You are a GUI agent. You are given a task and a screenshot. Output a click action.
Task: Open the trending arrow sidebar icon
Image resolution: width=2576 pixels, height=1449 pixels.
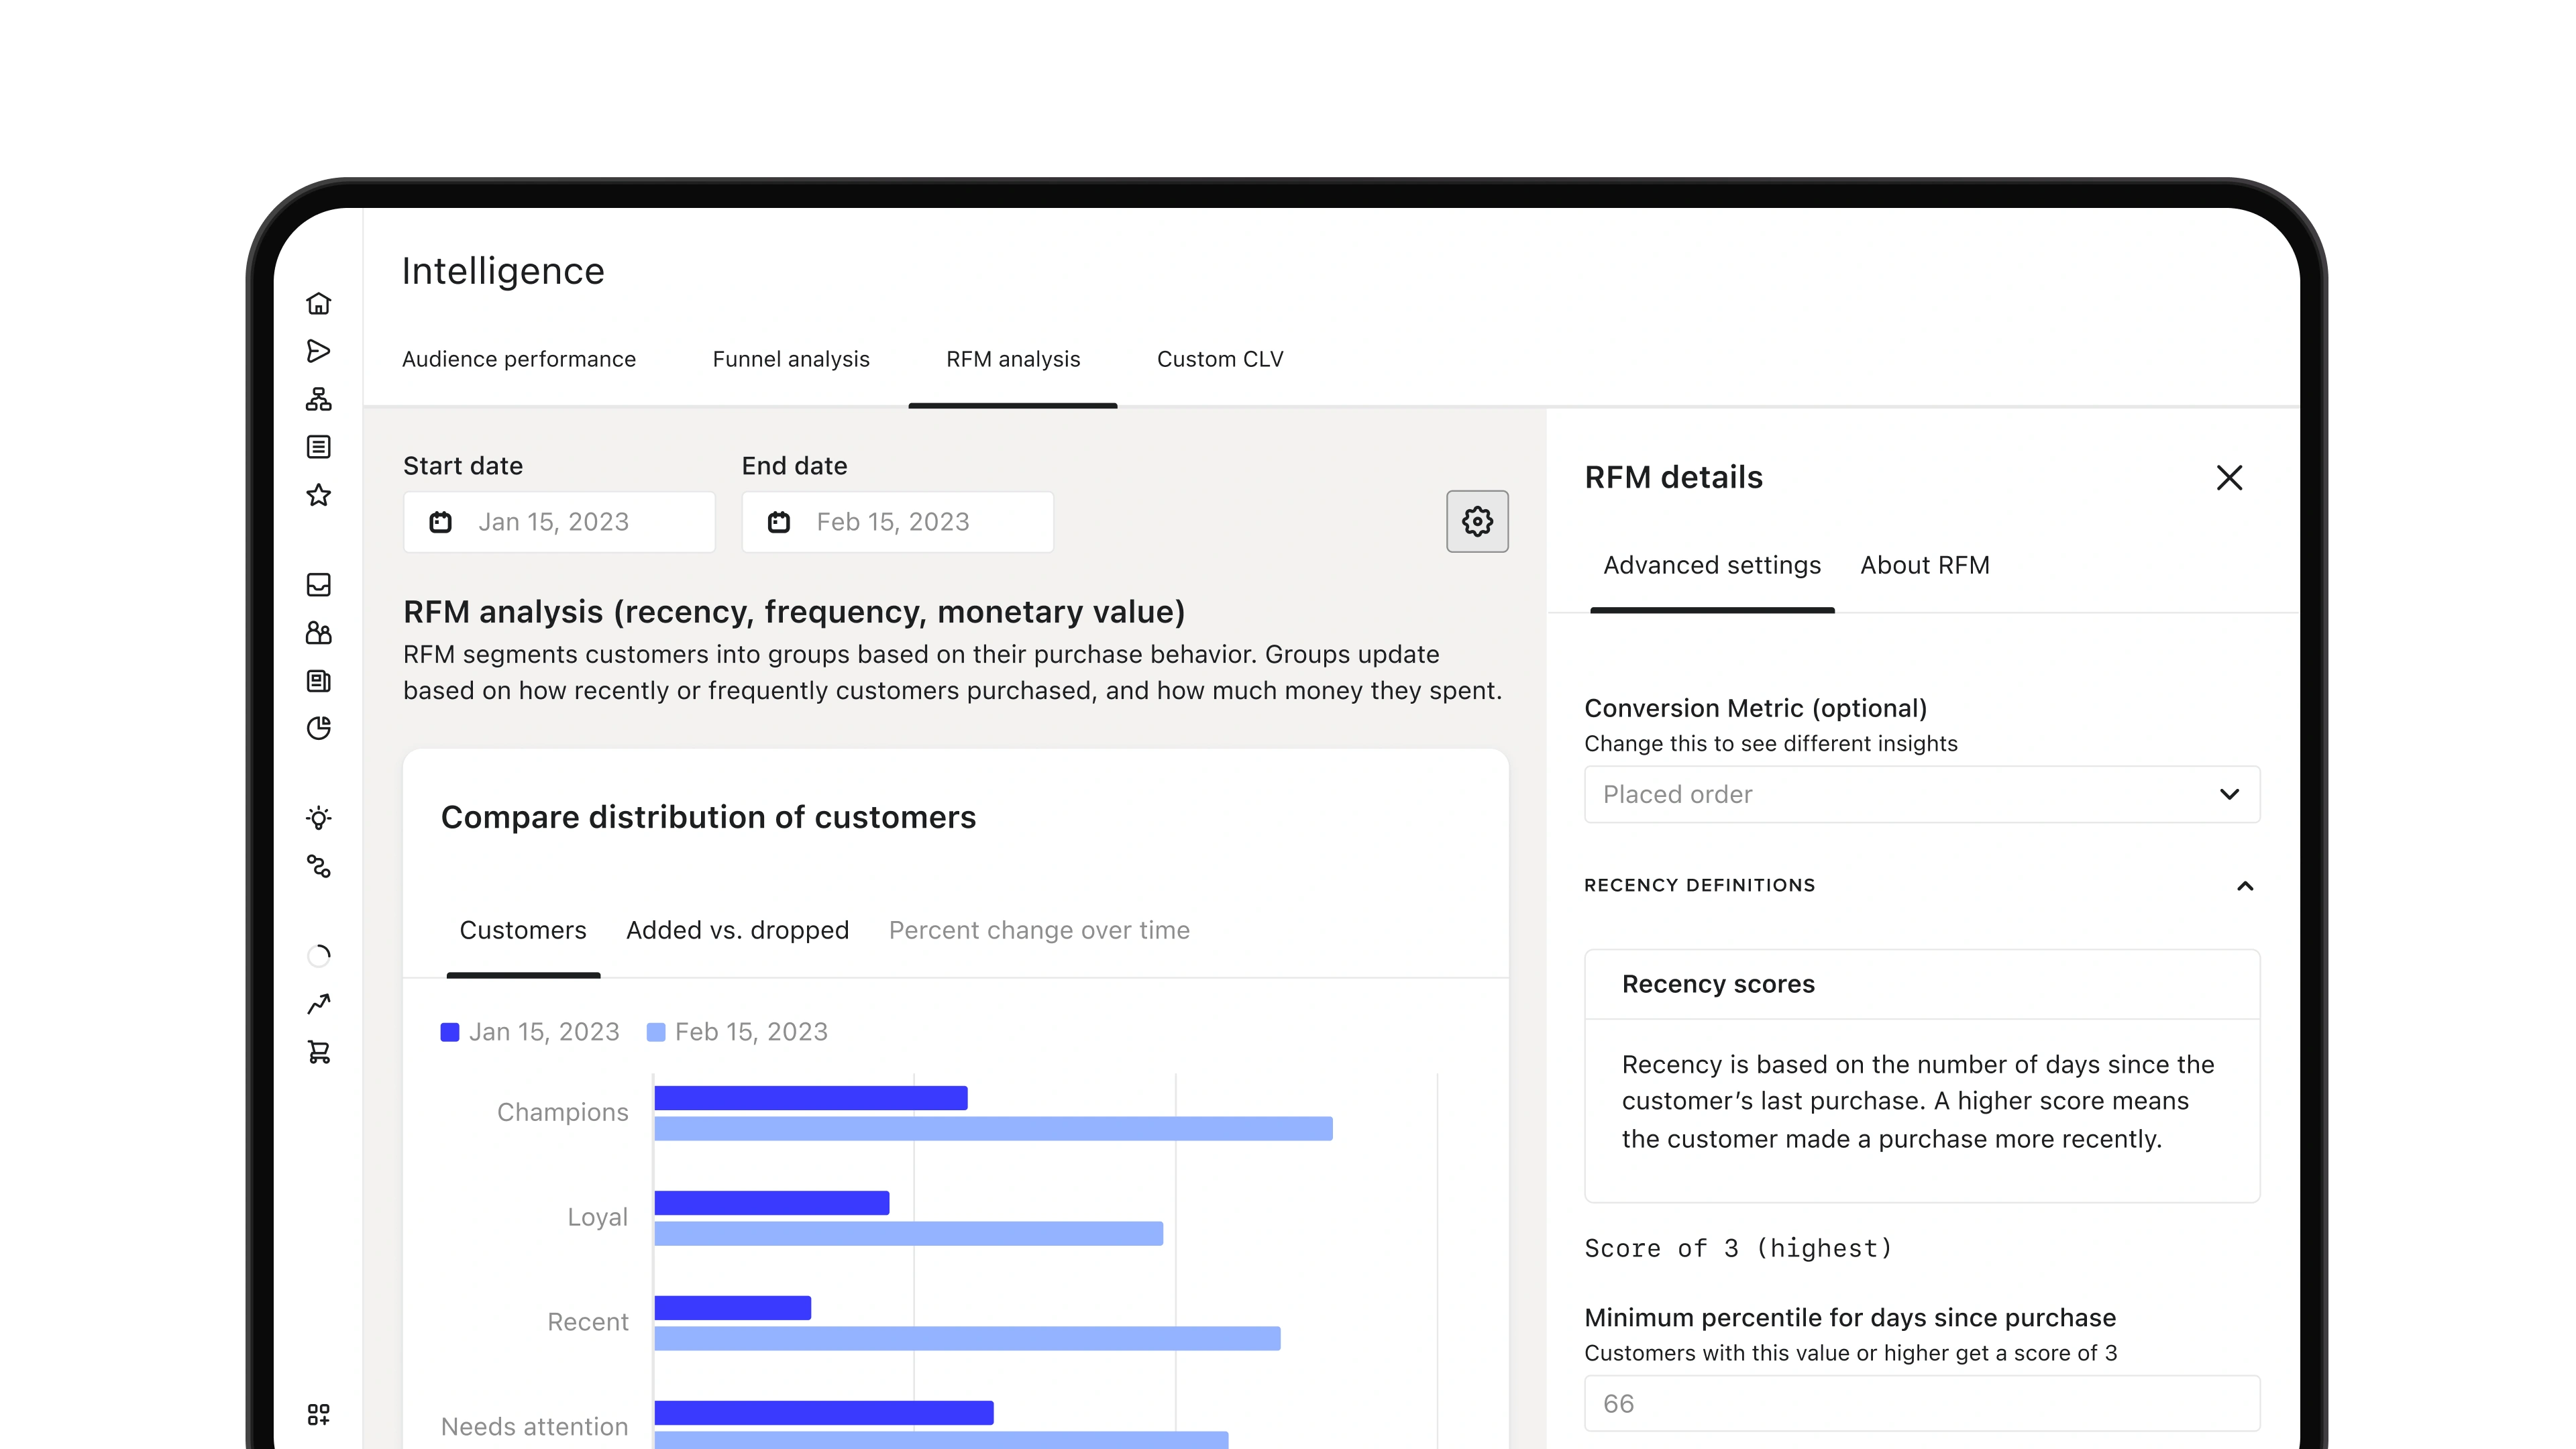pos(318,1004)
